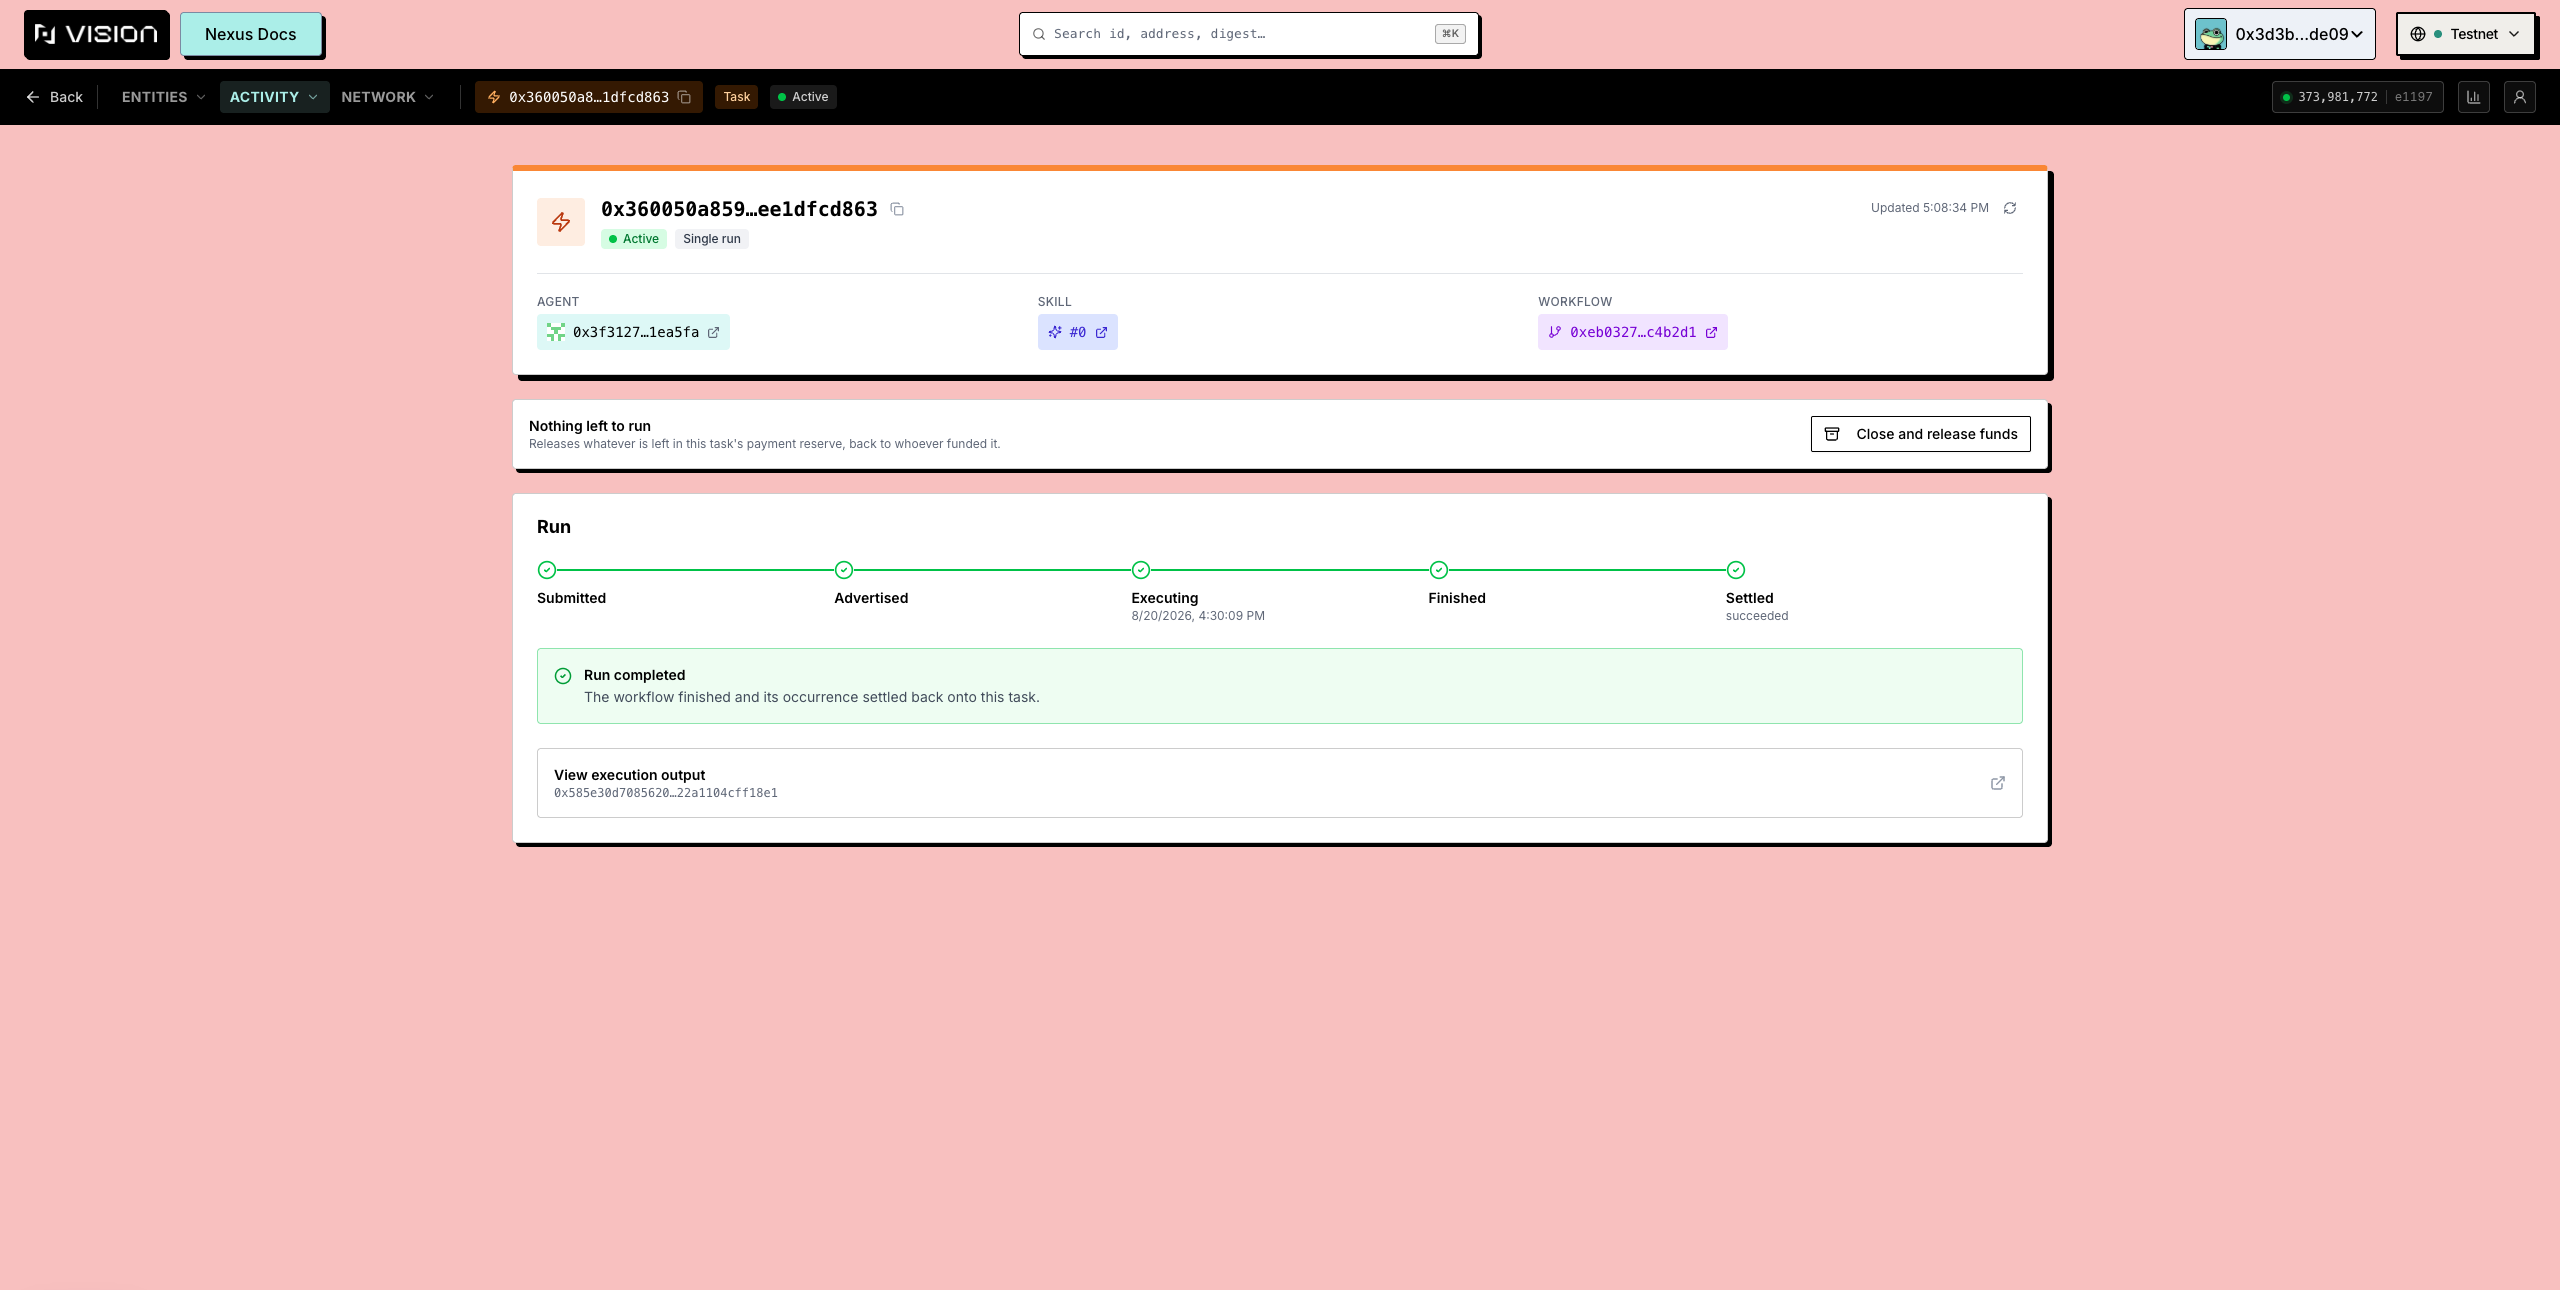
Task: Click the green Active tag under task address
Action: [x=634, y=239]
